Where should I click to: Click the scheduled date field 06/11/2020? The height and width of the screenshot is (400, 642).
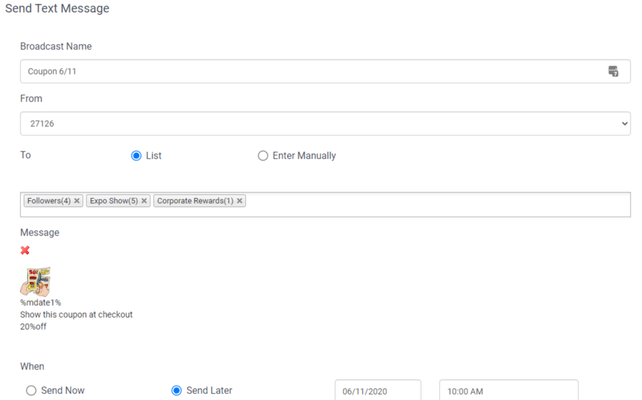(x=377, y=390)
